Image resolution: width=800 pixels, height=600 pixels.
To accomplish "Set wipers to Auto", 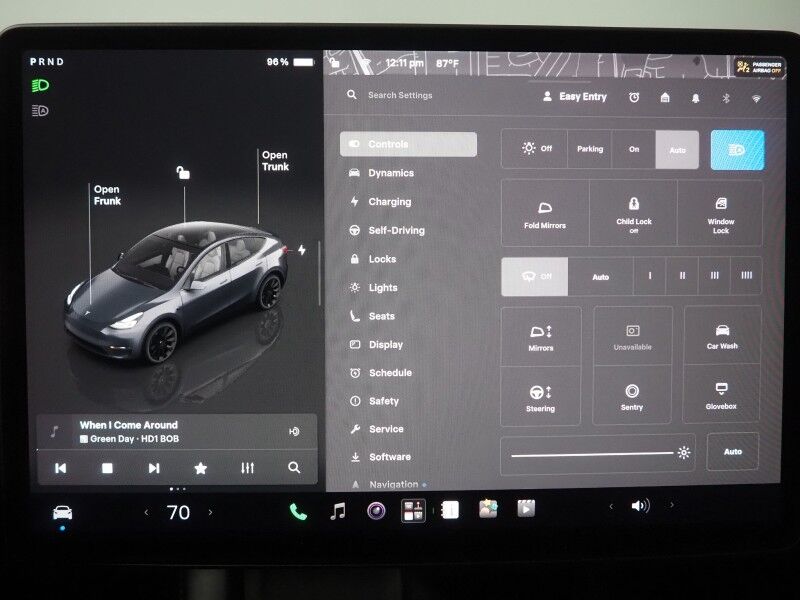I will 601,277.
